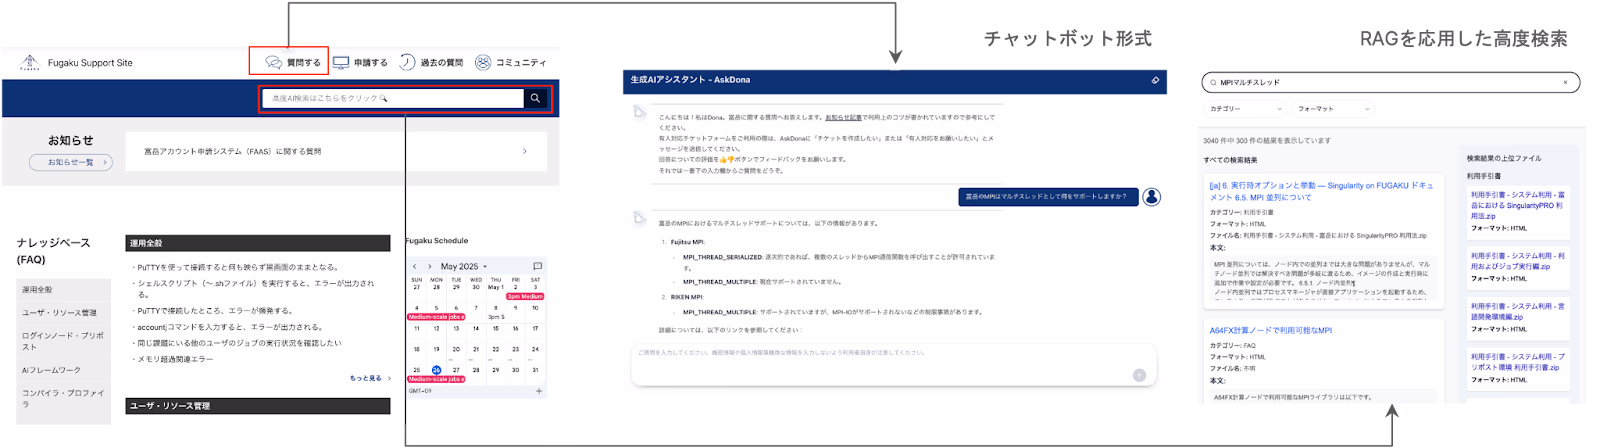Click the send button in AskDona input
The width and height of the screenshot is (1600, 448).
click(1139, 375)
